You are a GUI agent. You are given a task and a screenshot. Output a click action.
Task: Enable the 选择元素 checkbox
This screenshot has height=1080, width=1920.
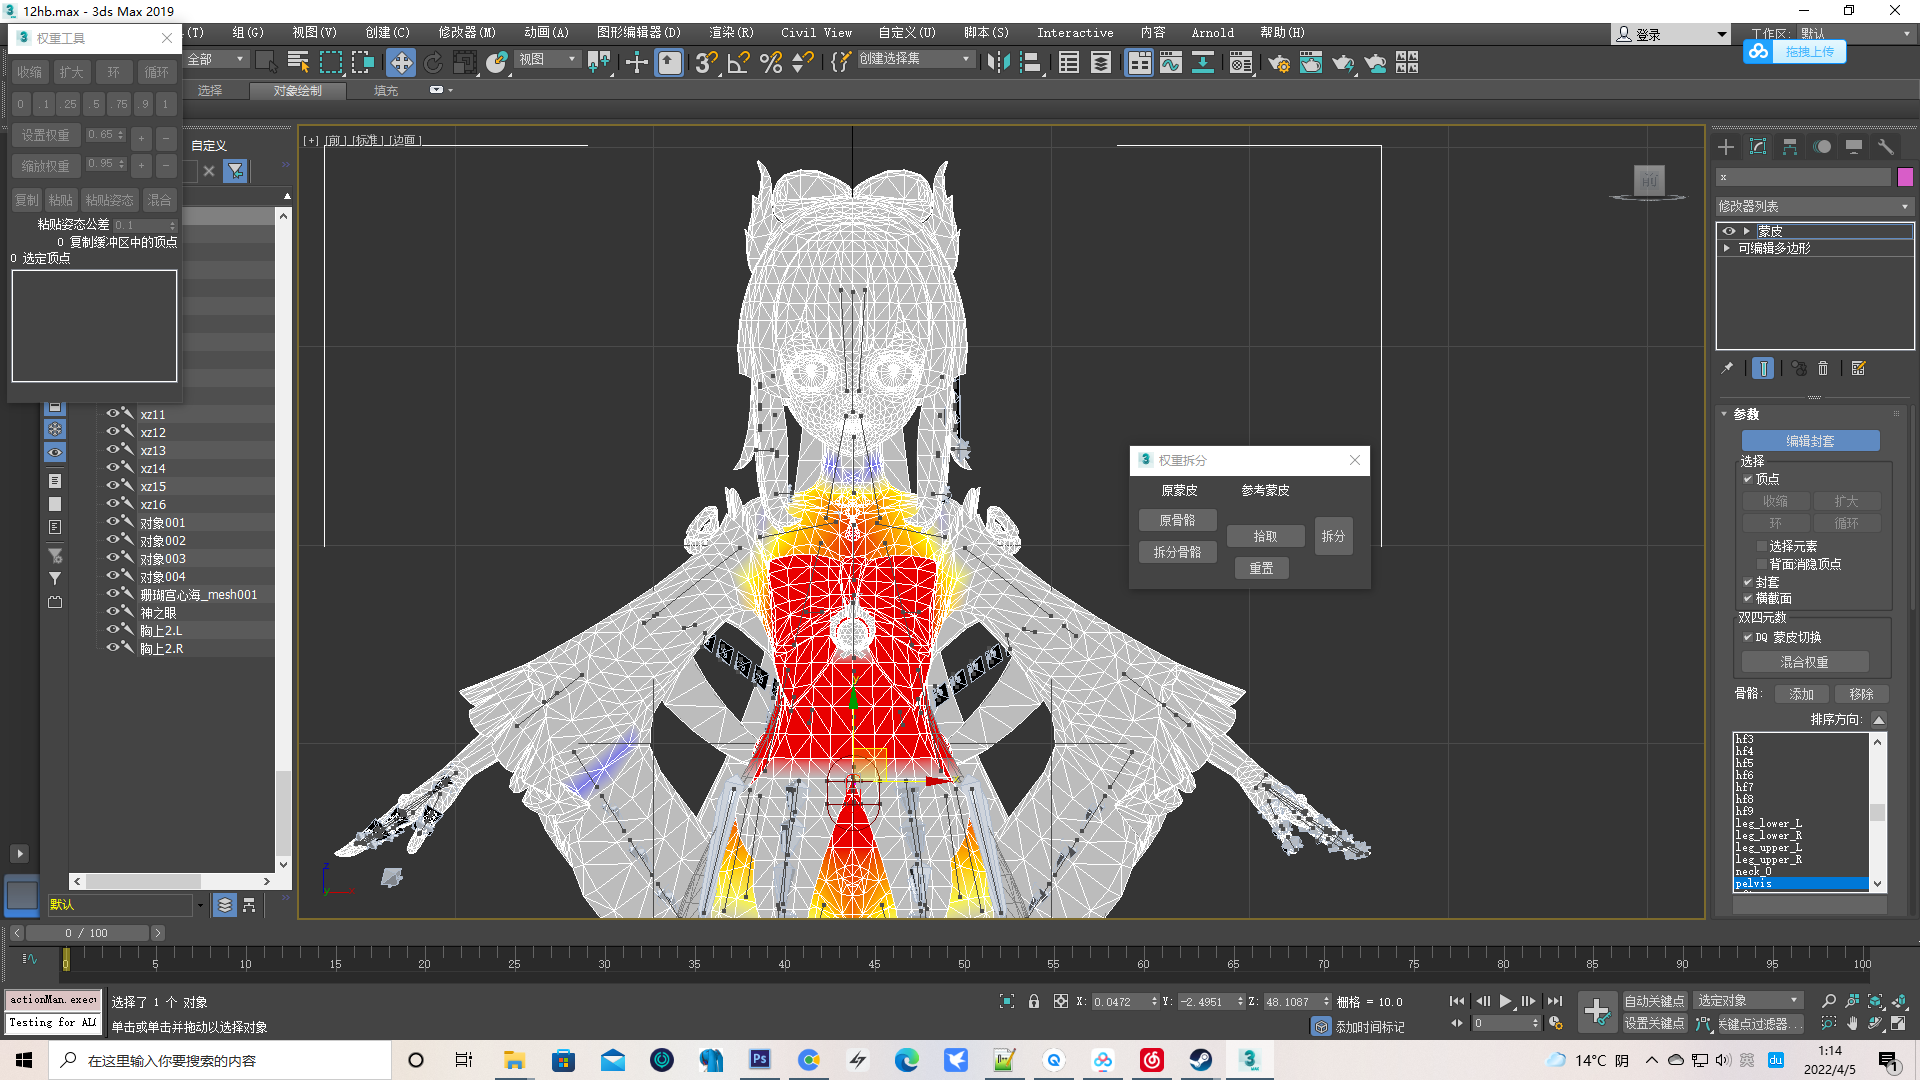point(1762,546)
